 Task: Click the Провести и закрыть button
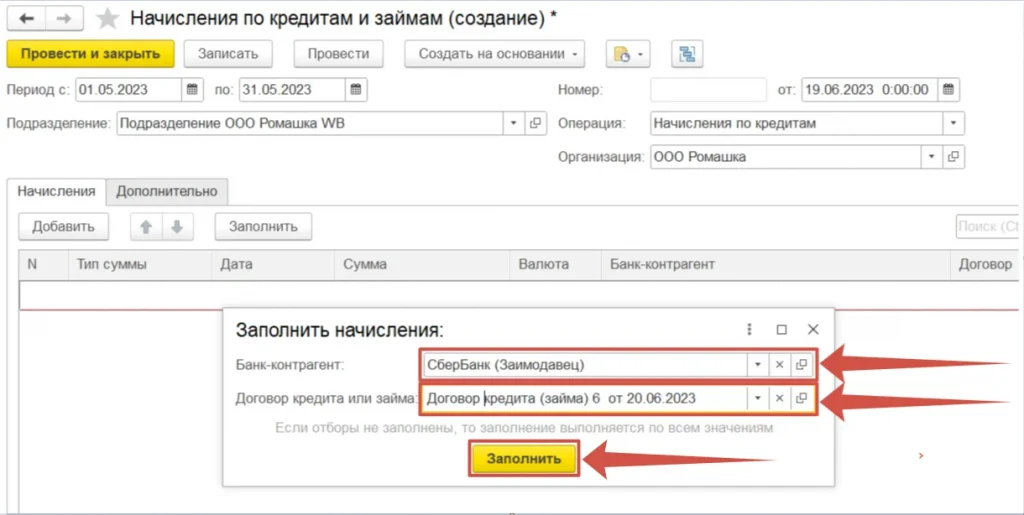90,54
